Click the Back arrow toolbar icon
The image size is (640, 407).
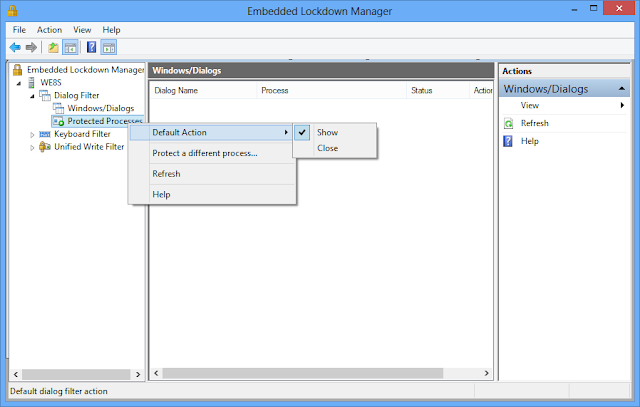pos(15,47)
